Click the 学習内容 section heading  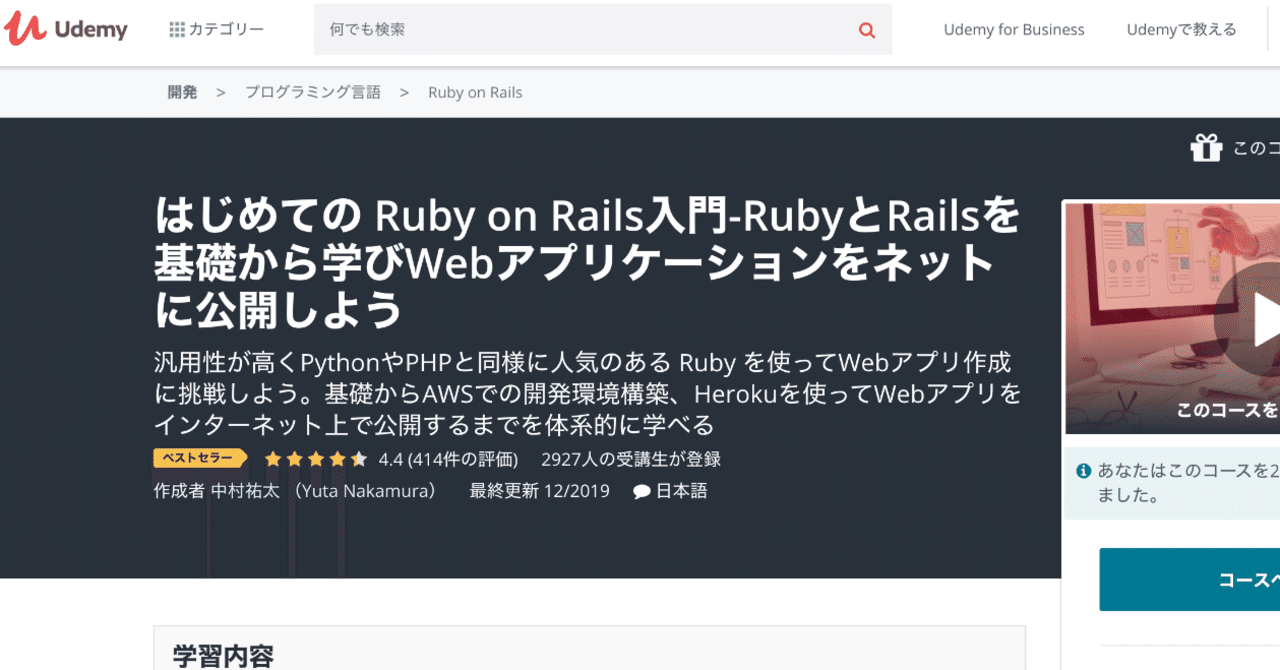223,656
